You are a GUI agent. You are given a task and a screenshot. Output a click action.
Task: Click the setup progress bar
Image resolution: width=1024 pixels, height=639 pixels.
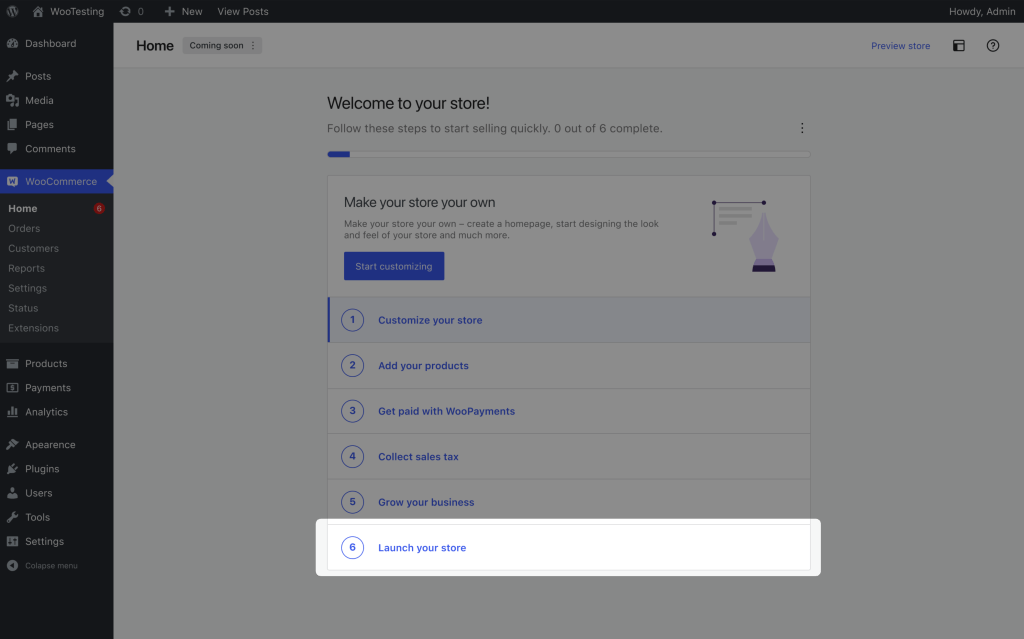pos(568,154)
